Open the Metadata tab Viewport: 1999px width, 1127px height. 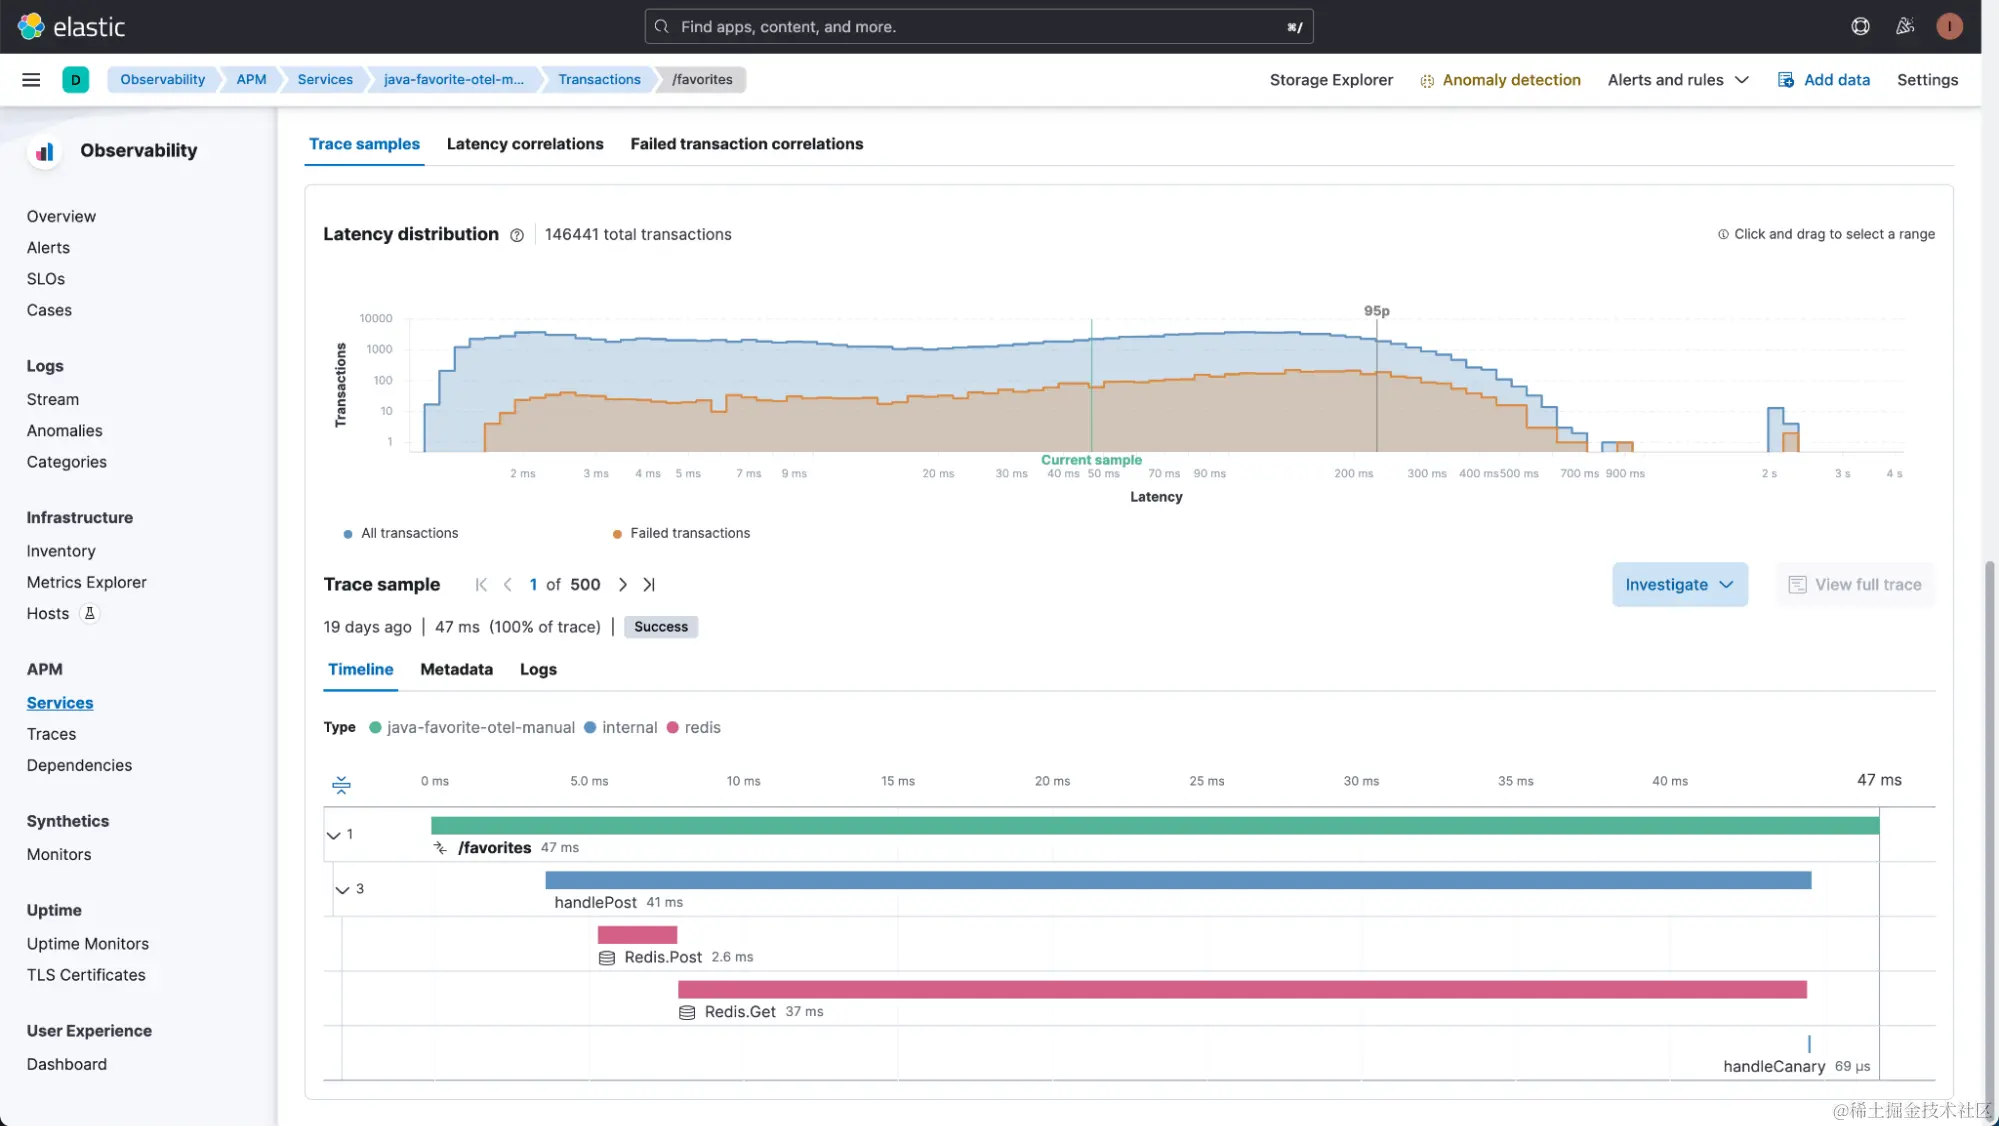(x=456, y=670)
